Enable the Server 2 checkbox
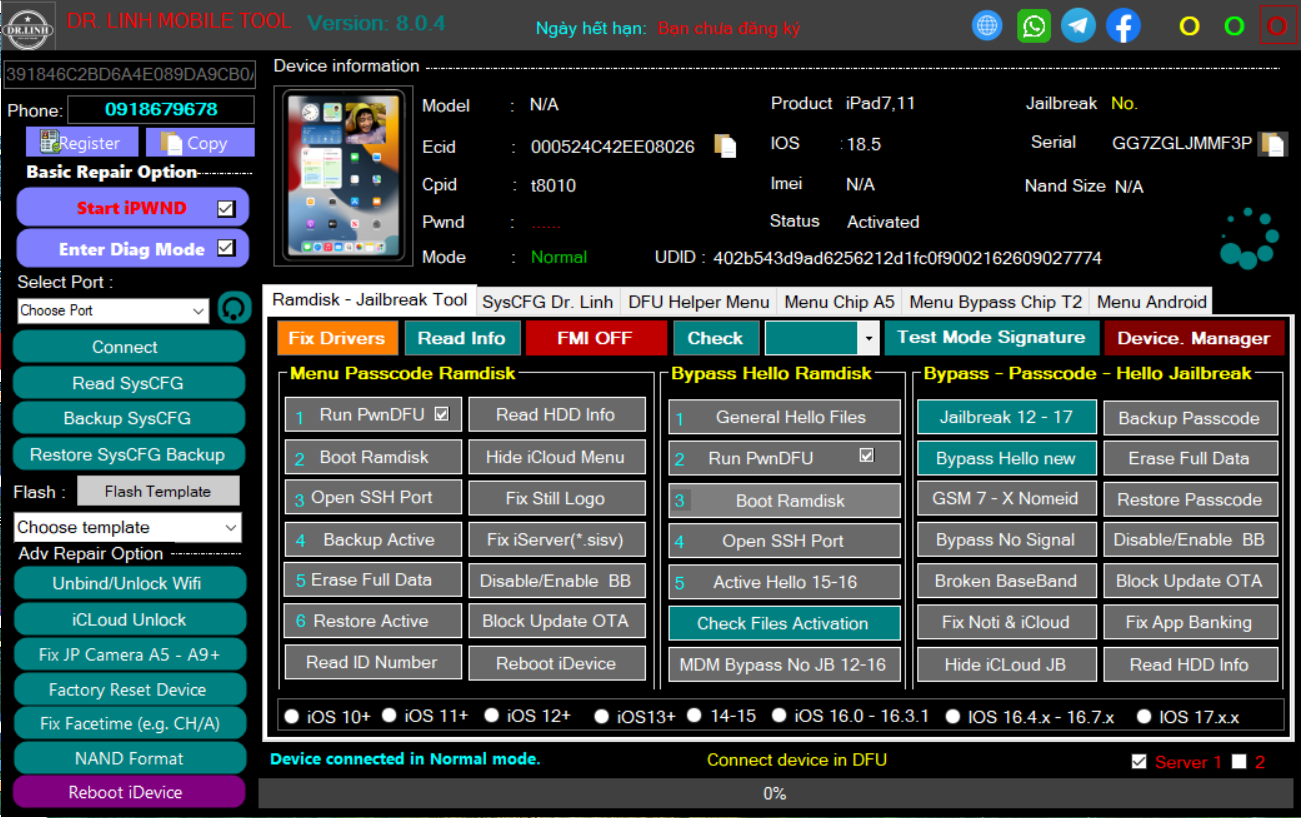The width and height of the screenshot is (1301, 818). (x=1240, y=762)
